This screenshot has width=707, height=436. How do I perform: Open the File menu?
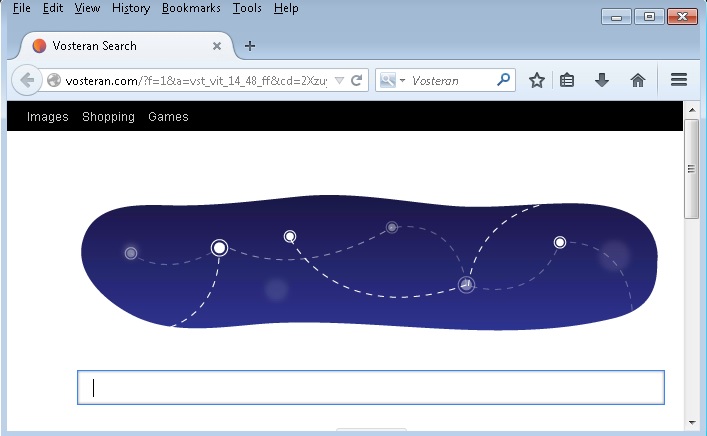(x=22, y=8)
